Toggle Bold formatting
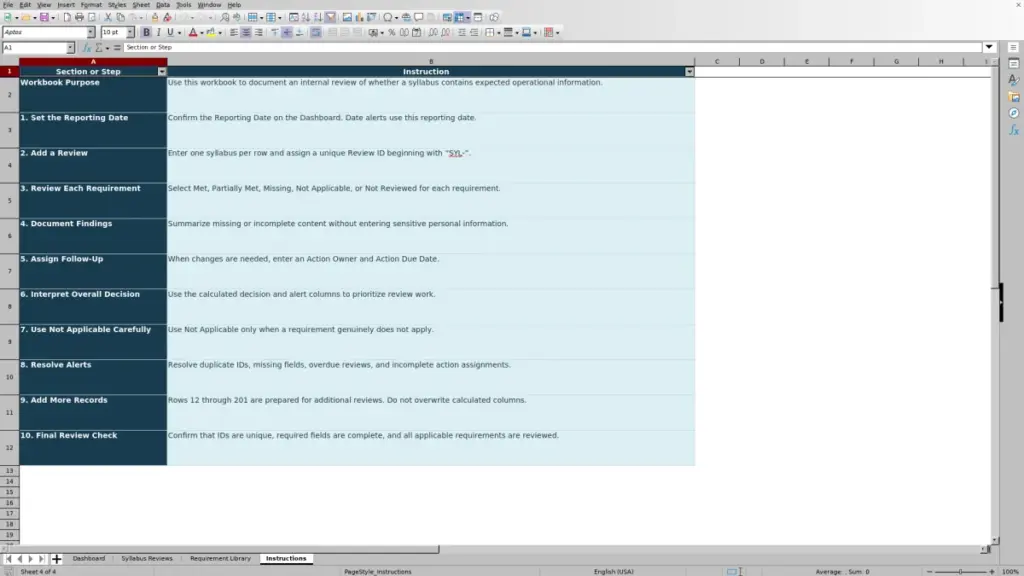 tap(146, 32)
